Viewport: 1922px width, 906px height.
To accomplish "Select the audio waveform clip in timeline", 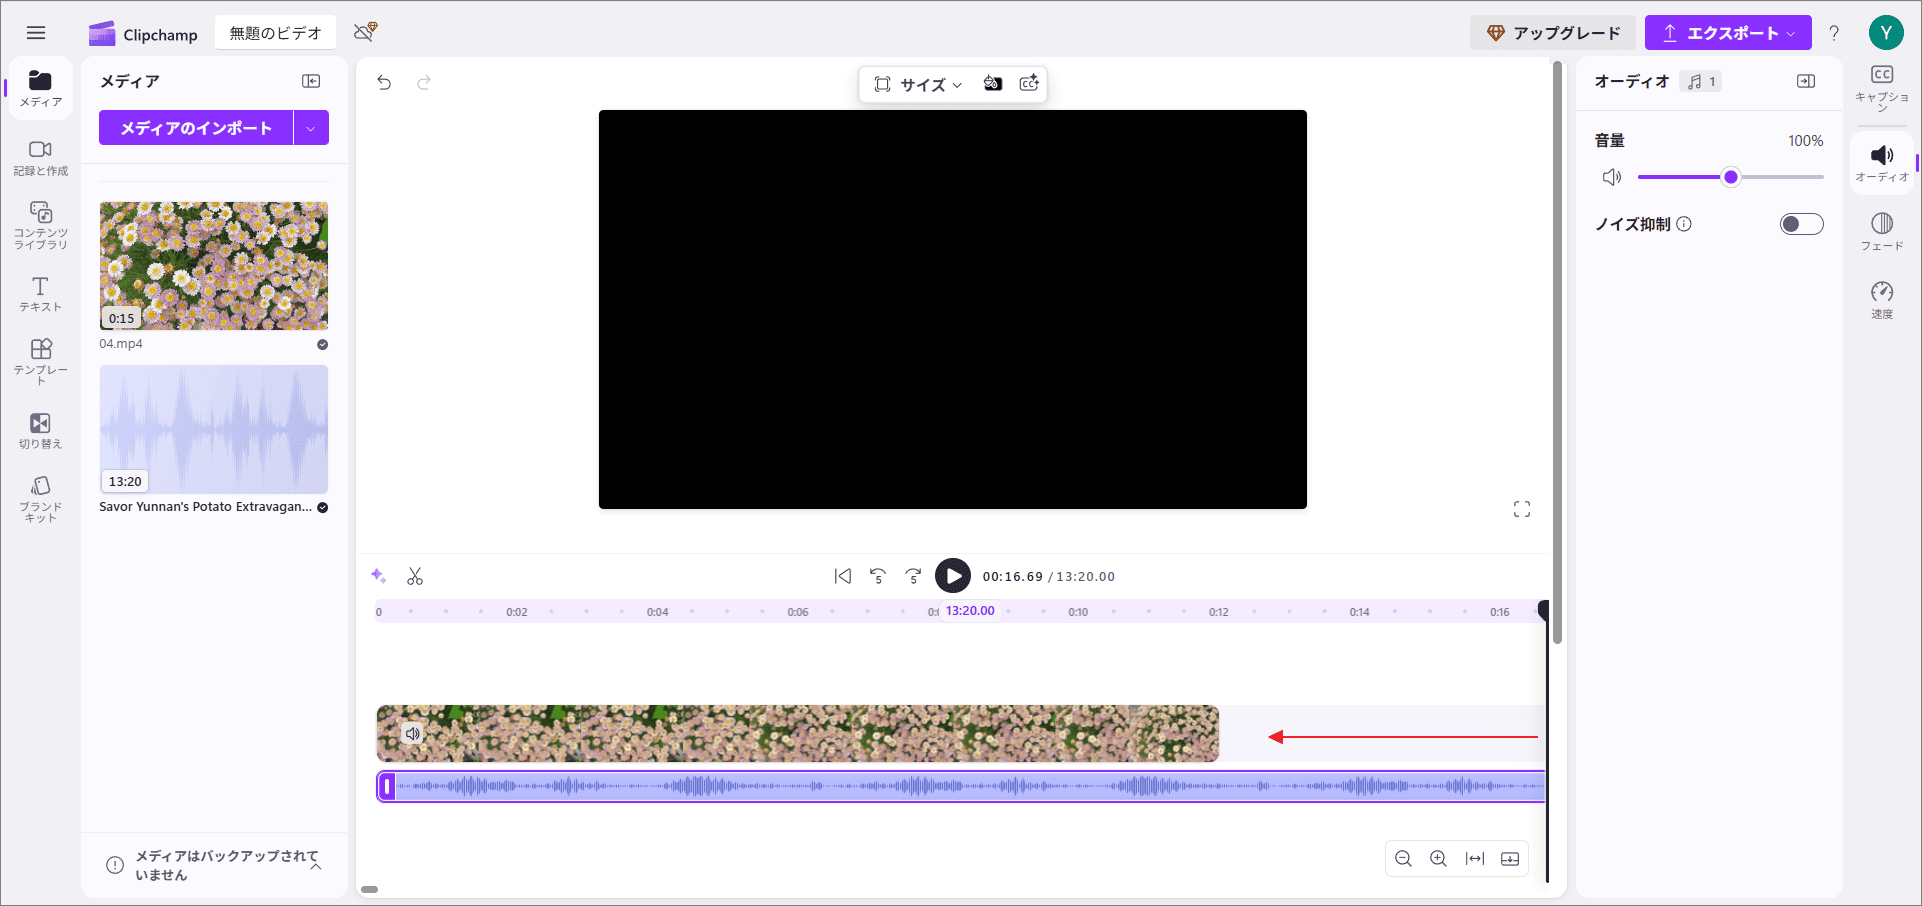I will coord(961,787).
